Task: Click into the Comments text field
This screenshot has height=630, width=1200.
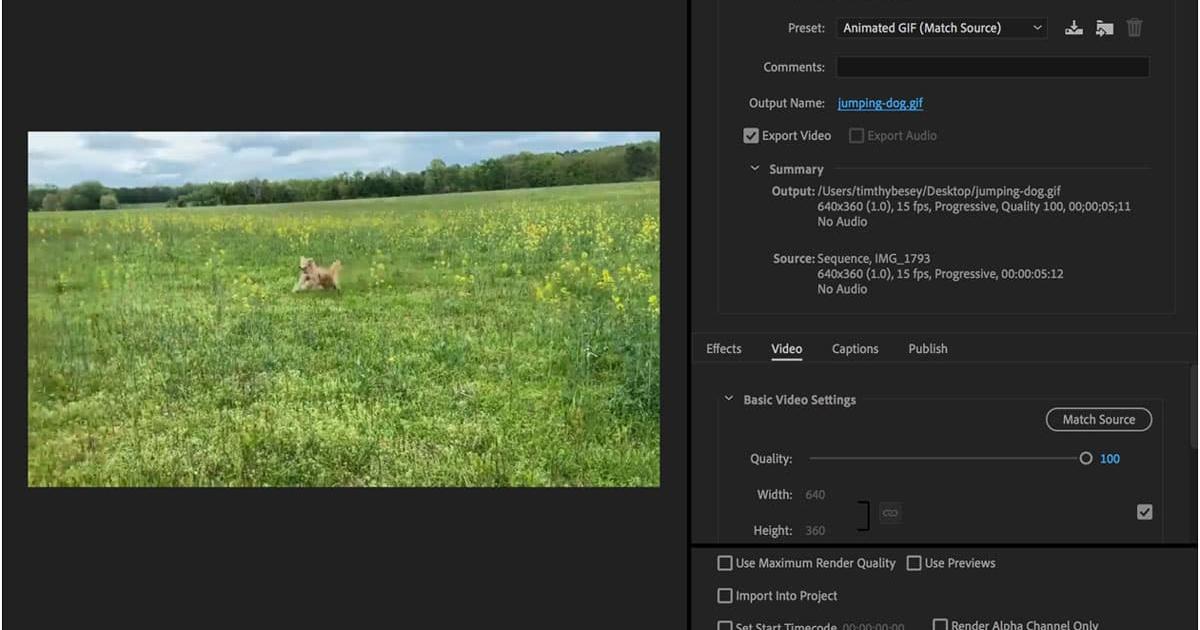Action: tap(992, 67)
